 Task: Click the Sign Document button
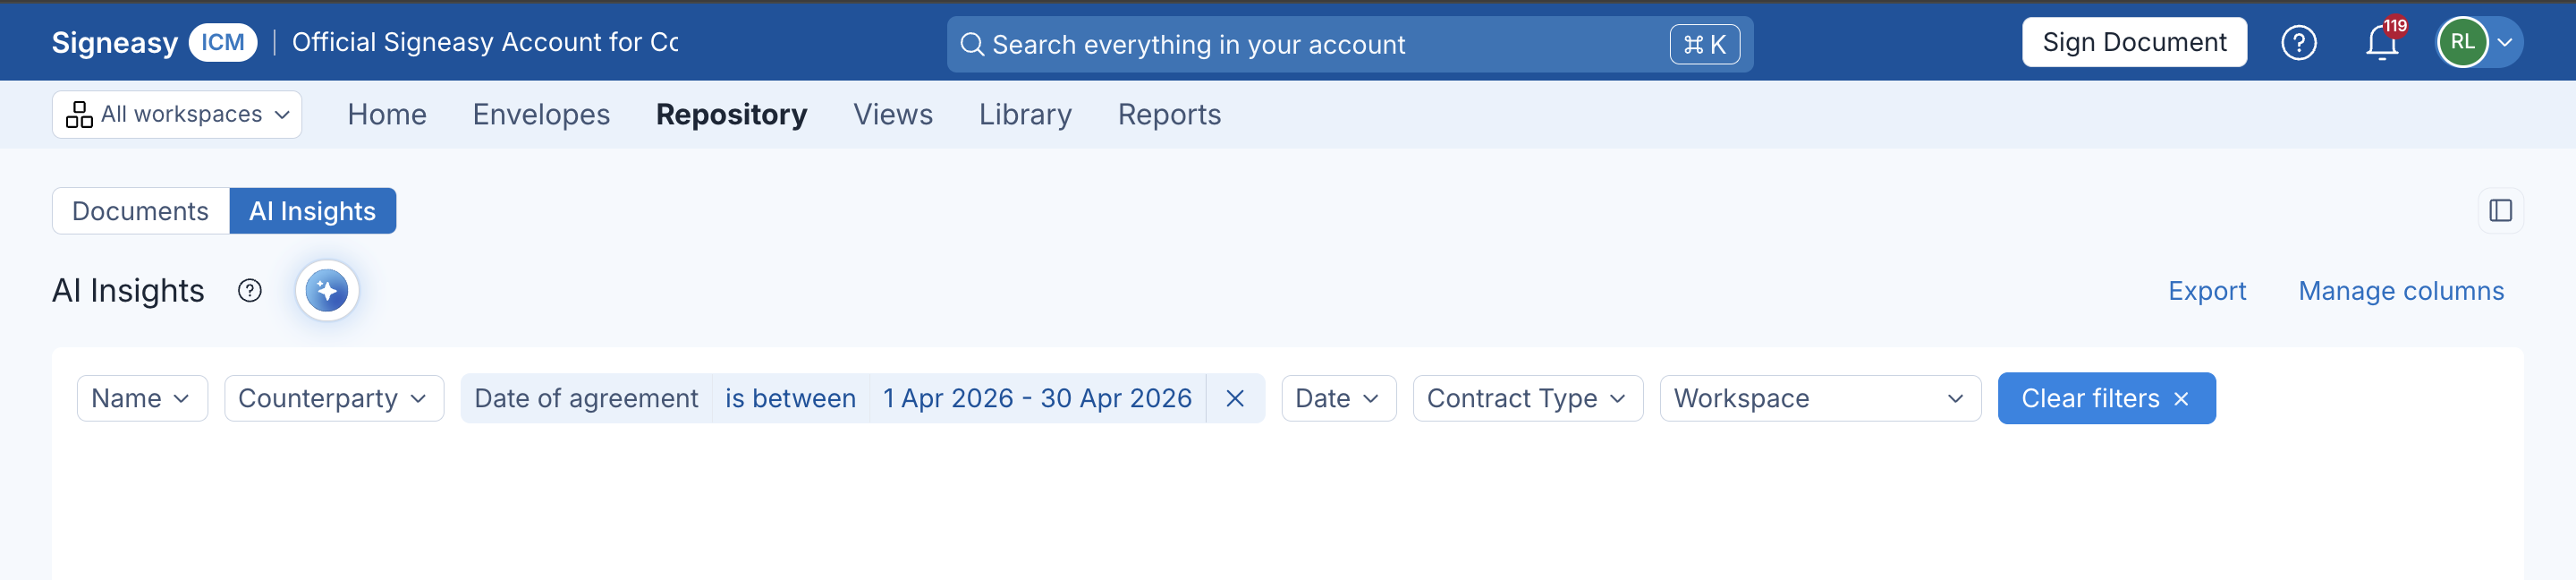tap(2134, 42)
